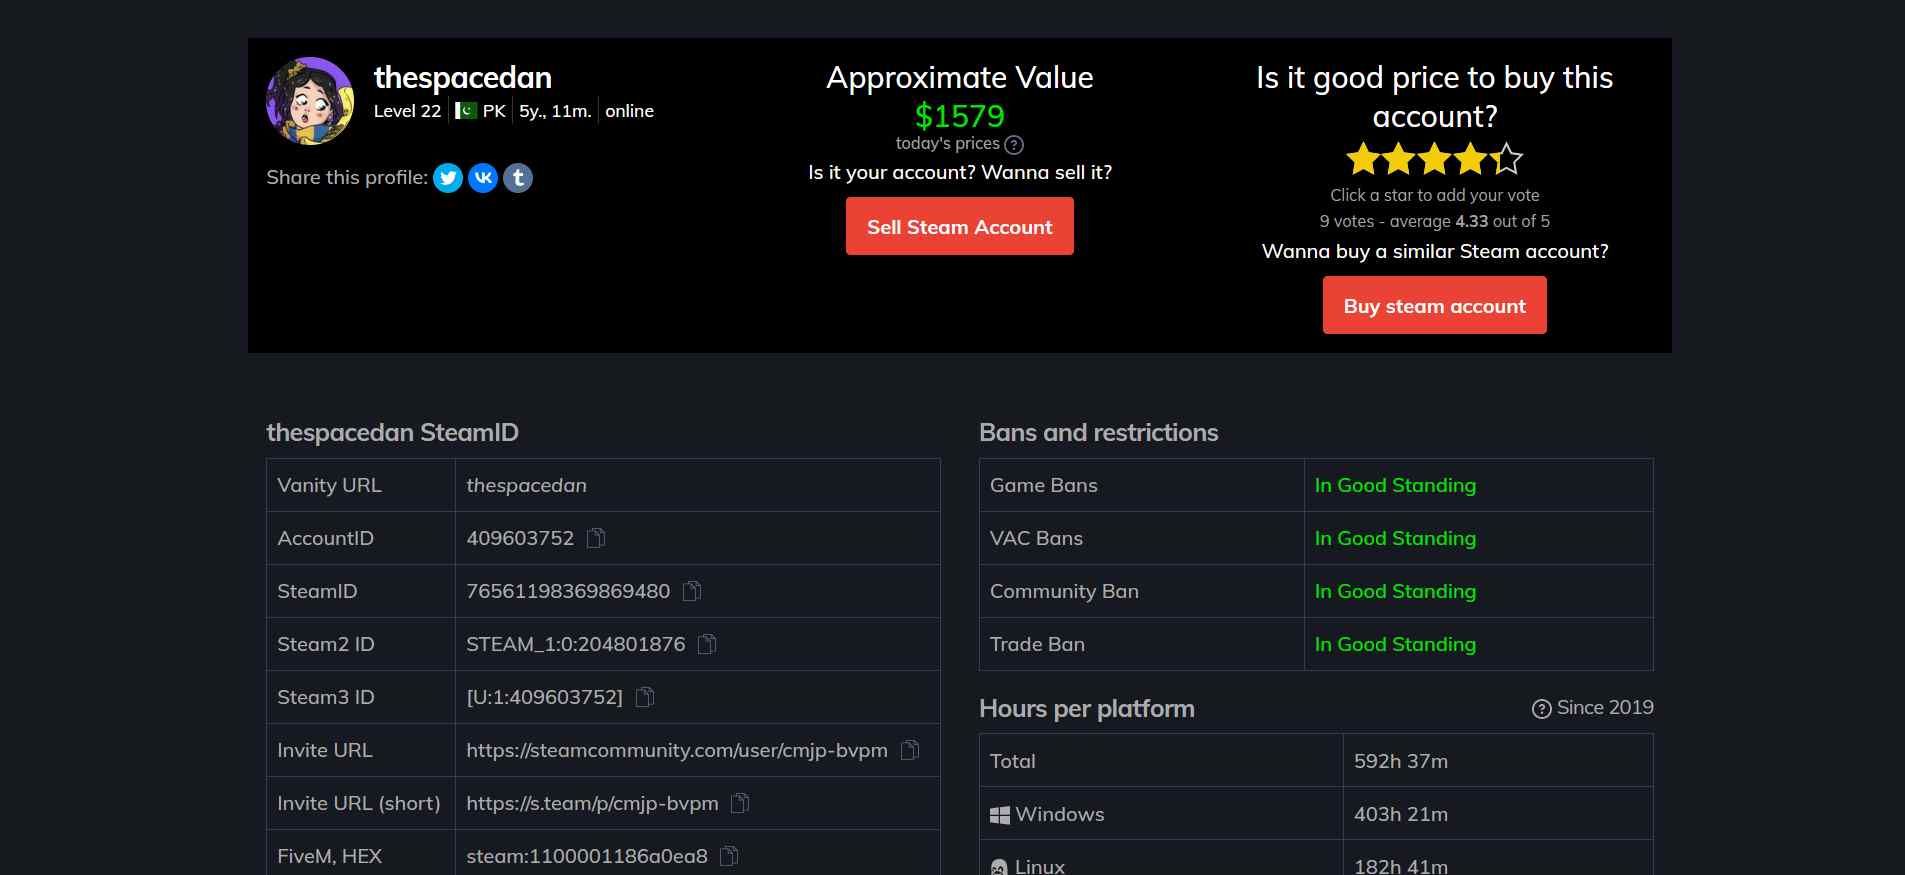Click the 5y., 11m. account age
This screenshot has height=875, width=1905.
[555, 111]
